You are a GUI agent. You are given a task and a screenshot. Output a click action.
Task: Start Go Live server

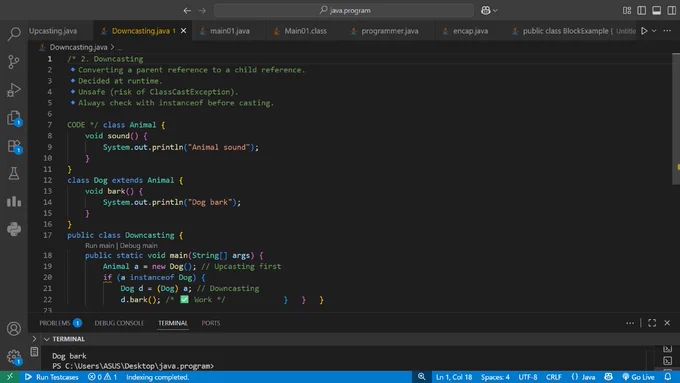(x=638, y=377)
